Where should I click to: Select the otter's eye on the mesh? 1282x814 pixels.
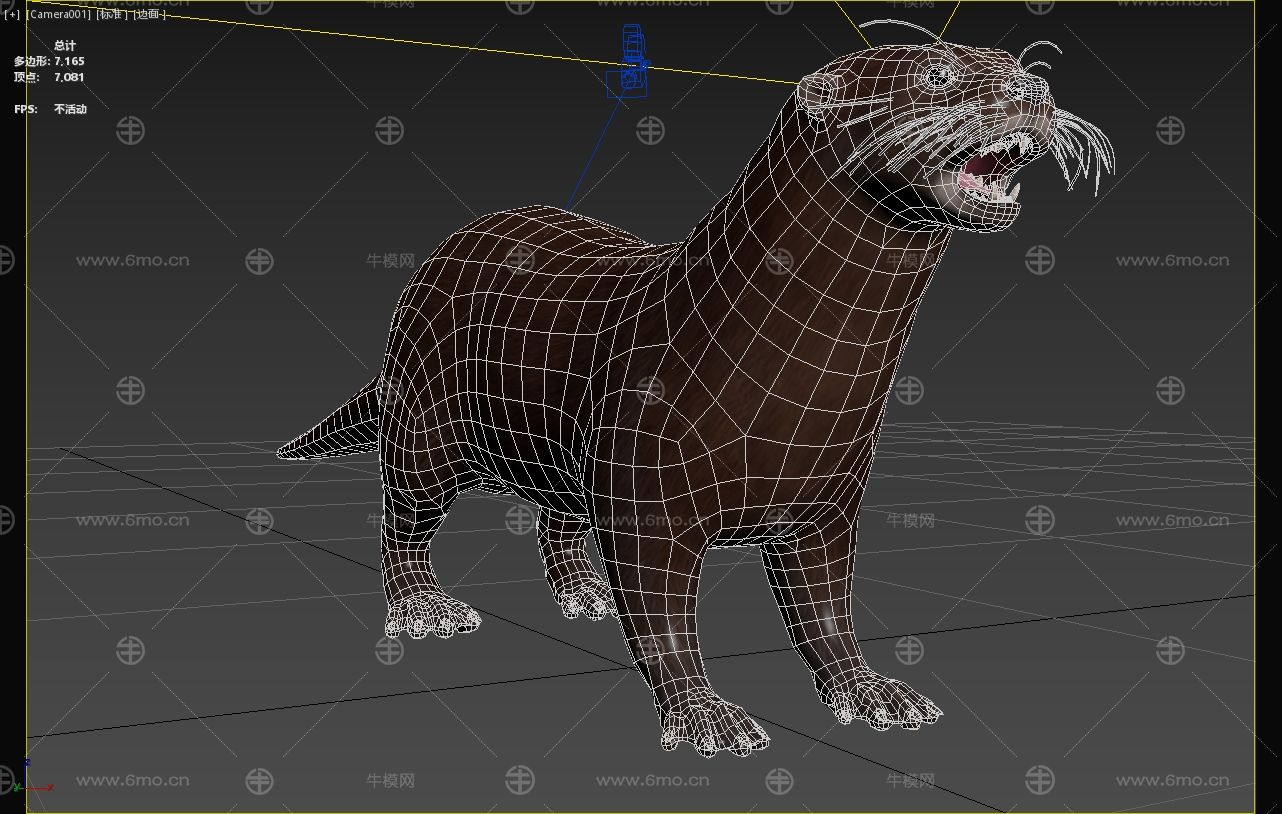937,76
